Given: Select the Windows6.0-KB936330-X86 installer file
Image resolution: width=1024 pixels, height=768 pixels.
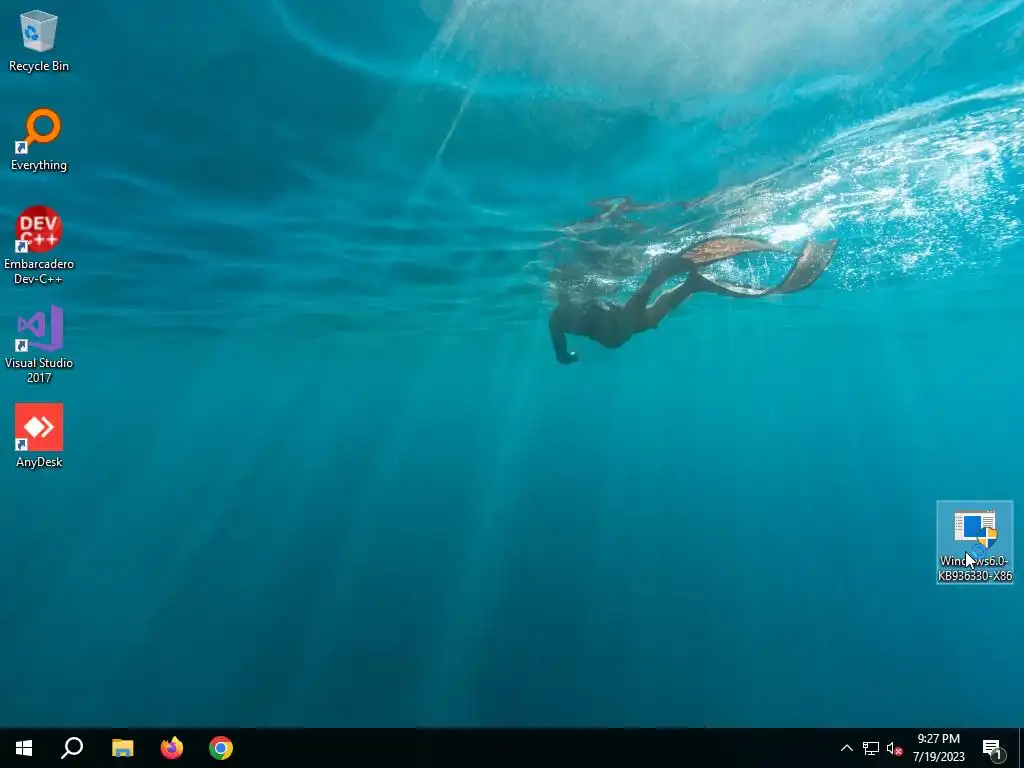Looking at the screenshot, I should (x=974, y=542).
